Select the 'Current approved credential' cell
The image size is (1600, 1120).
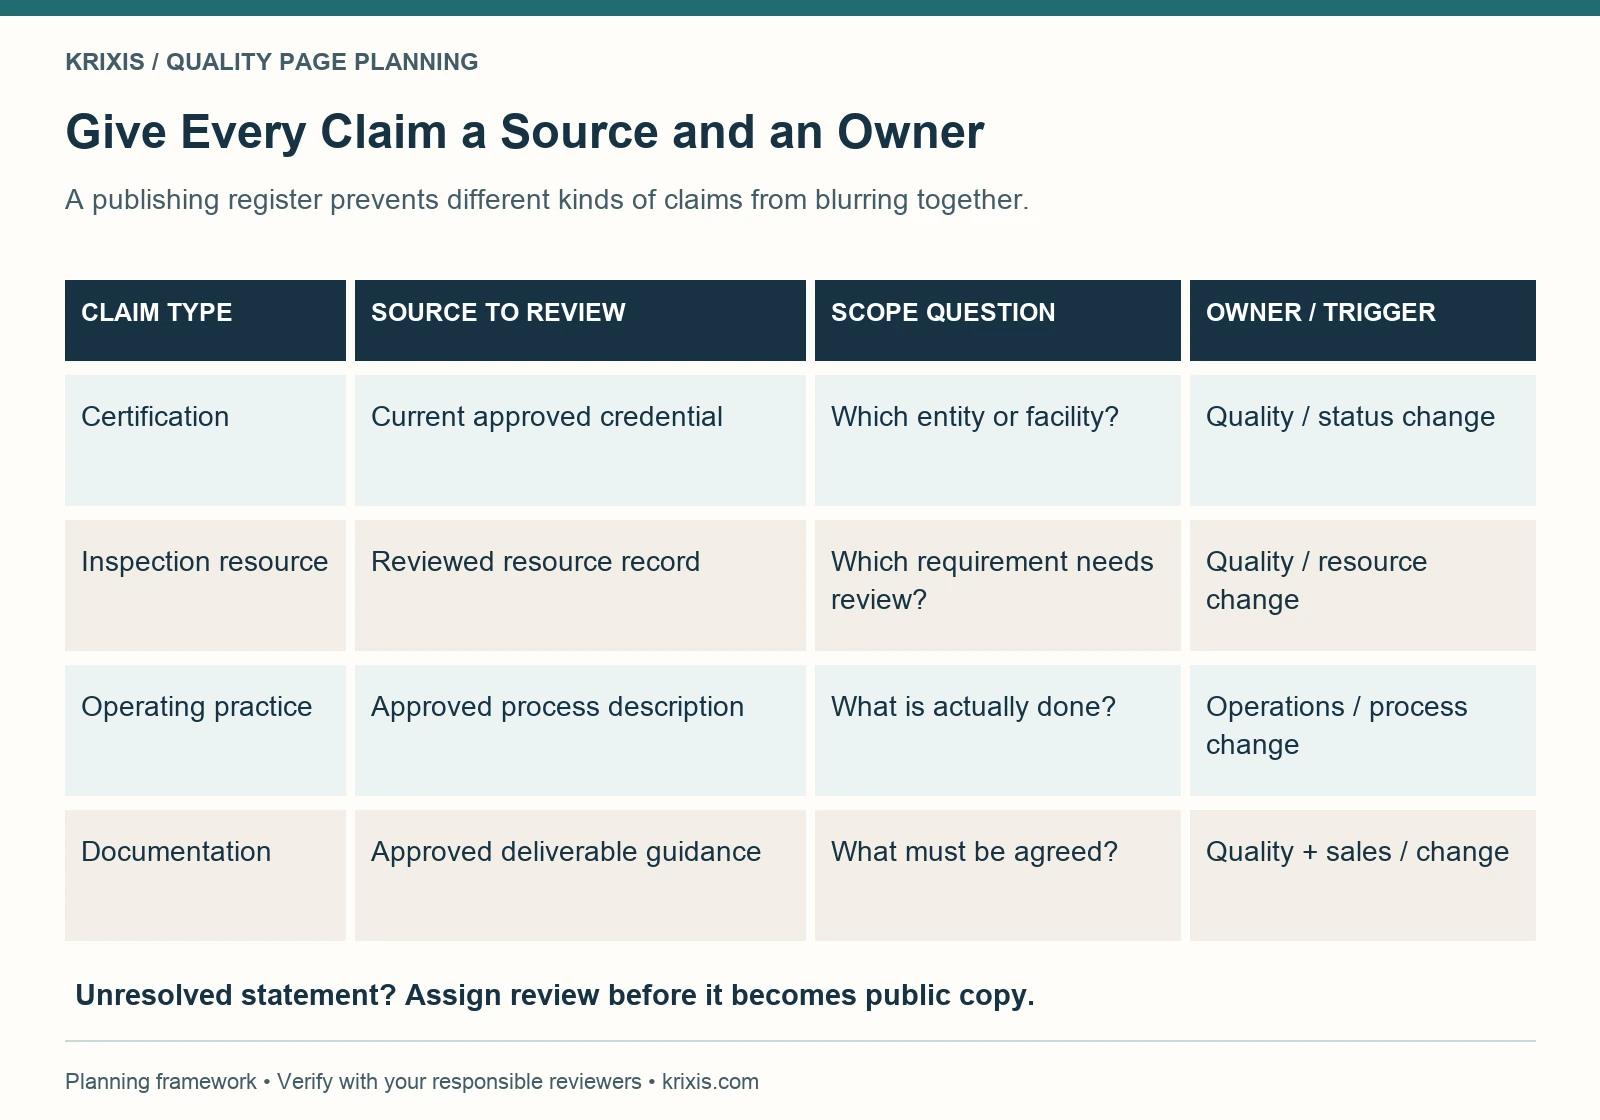tap(580, 440)
